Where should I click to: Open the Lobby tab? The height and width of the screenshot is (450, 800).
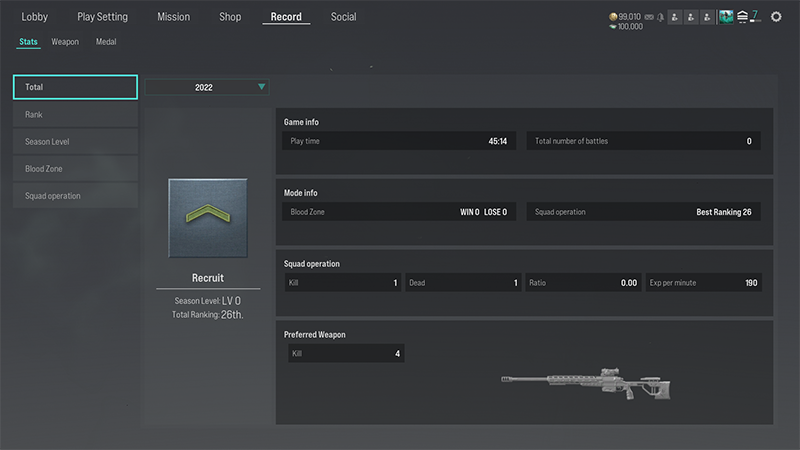pyautogui.click(x=35, y=17)
